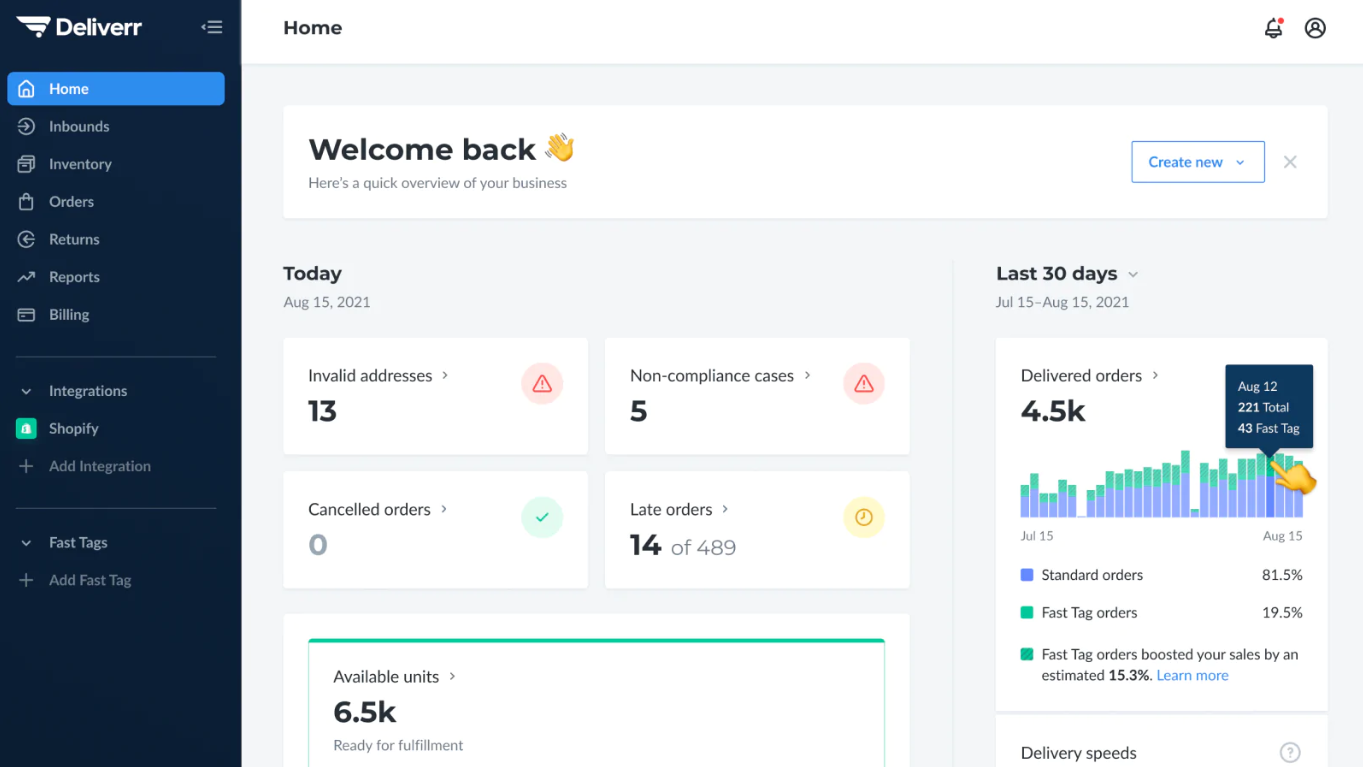Click the Late orders clock icon
This screenshot has width=1363, height=767.
tap(863, 517)
